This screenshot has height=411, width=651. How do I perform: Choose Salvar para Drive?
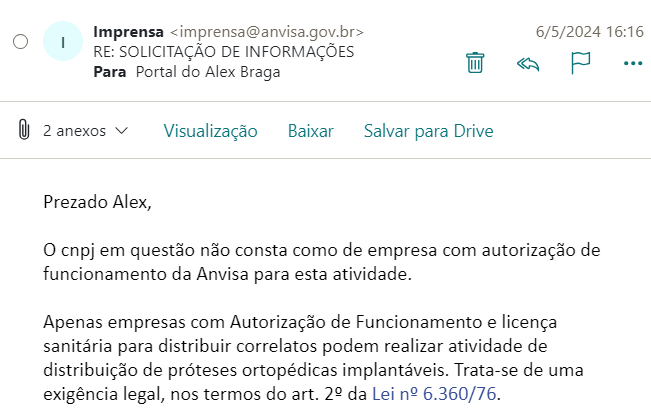pos(428,131)
